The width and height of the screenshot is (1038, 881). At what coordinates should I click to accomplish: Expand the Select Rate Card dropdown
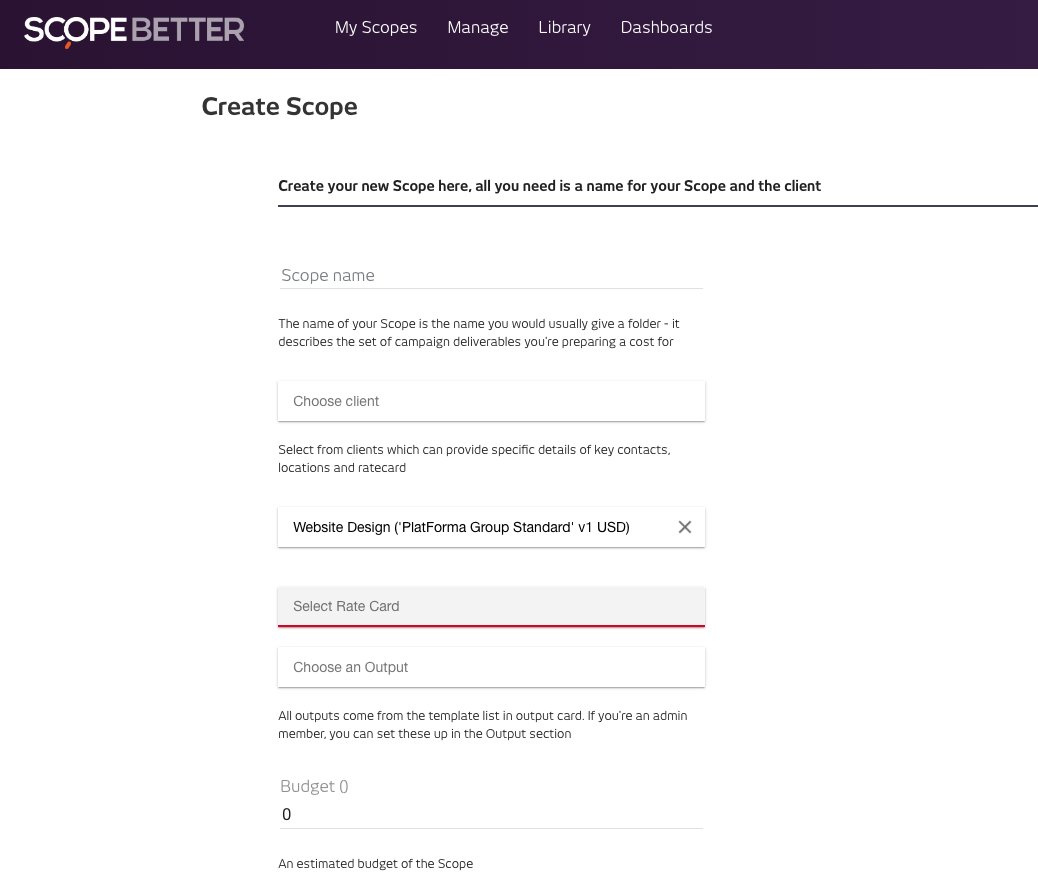(491, 606)
